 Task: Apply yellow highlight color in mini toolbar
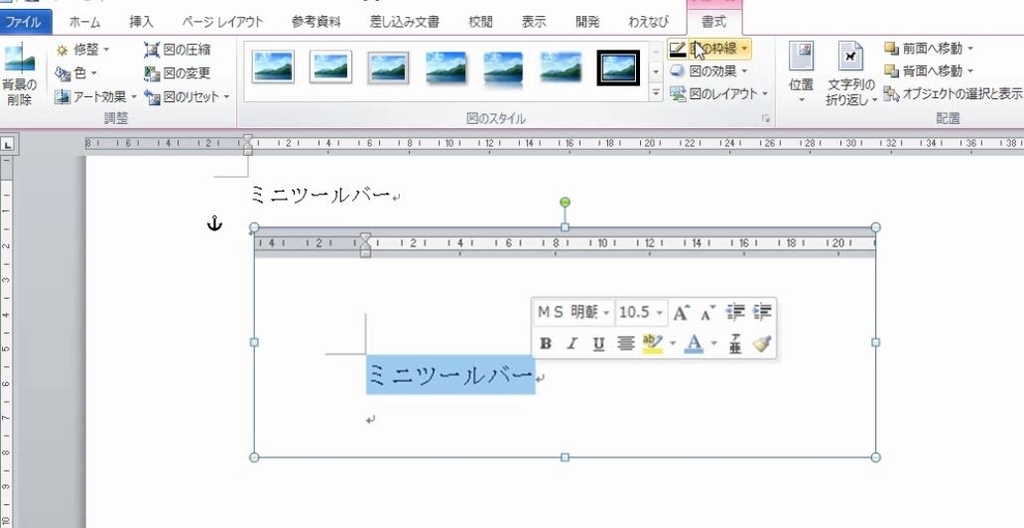click(x=652, y=343)
